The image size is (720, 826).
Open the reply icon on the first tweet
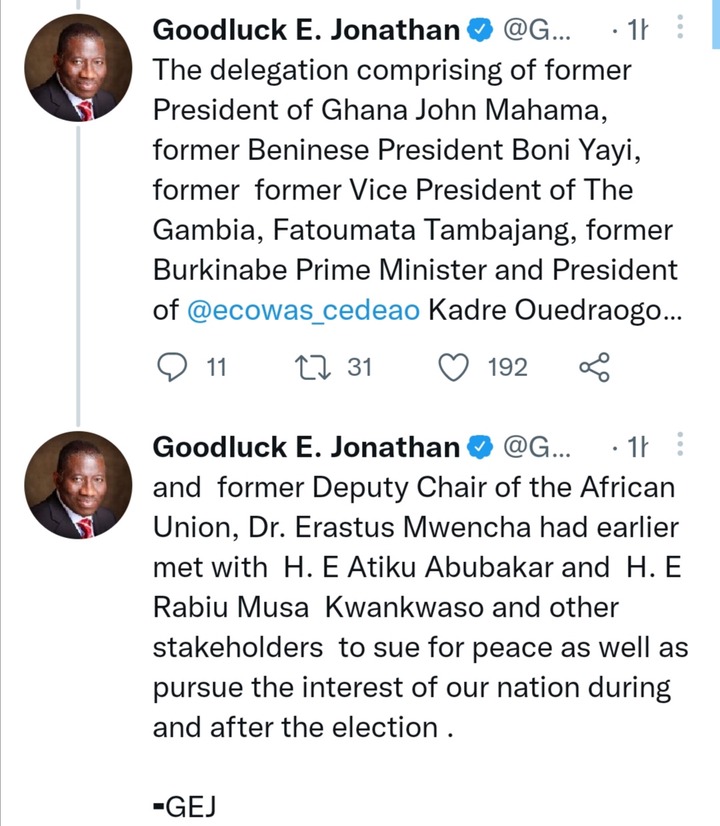pyautogui.click(x=172, y=367)
